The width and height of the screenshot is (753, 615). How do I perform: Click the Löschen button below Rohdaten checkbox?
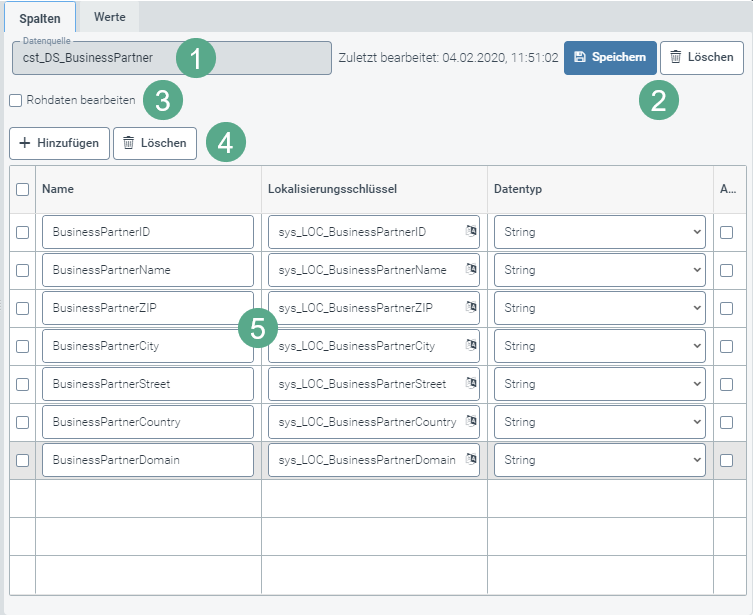click(x=154, y=143)
